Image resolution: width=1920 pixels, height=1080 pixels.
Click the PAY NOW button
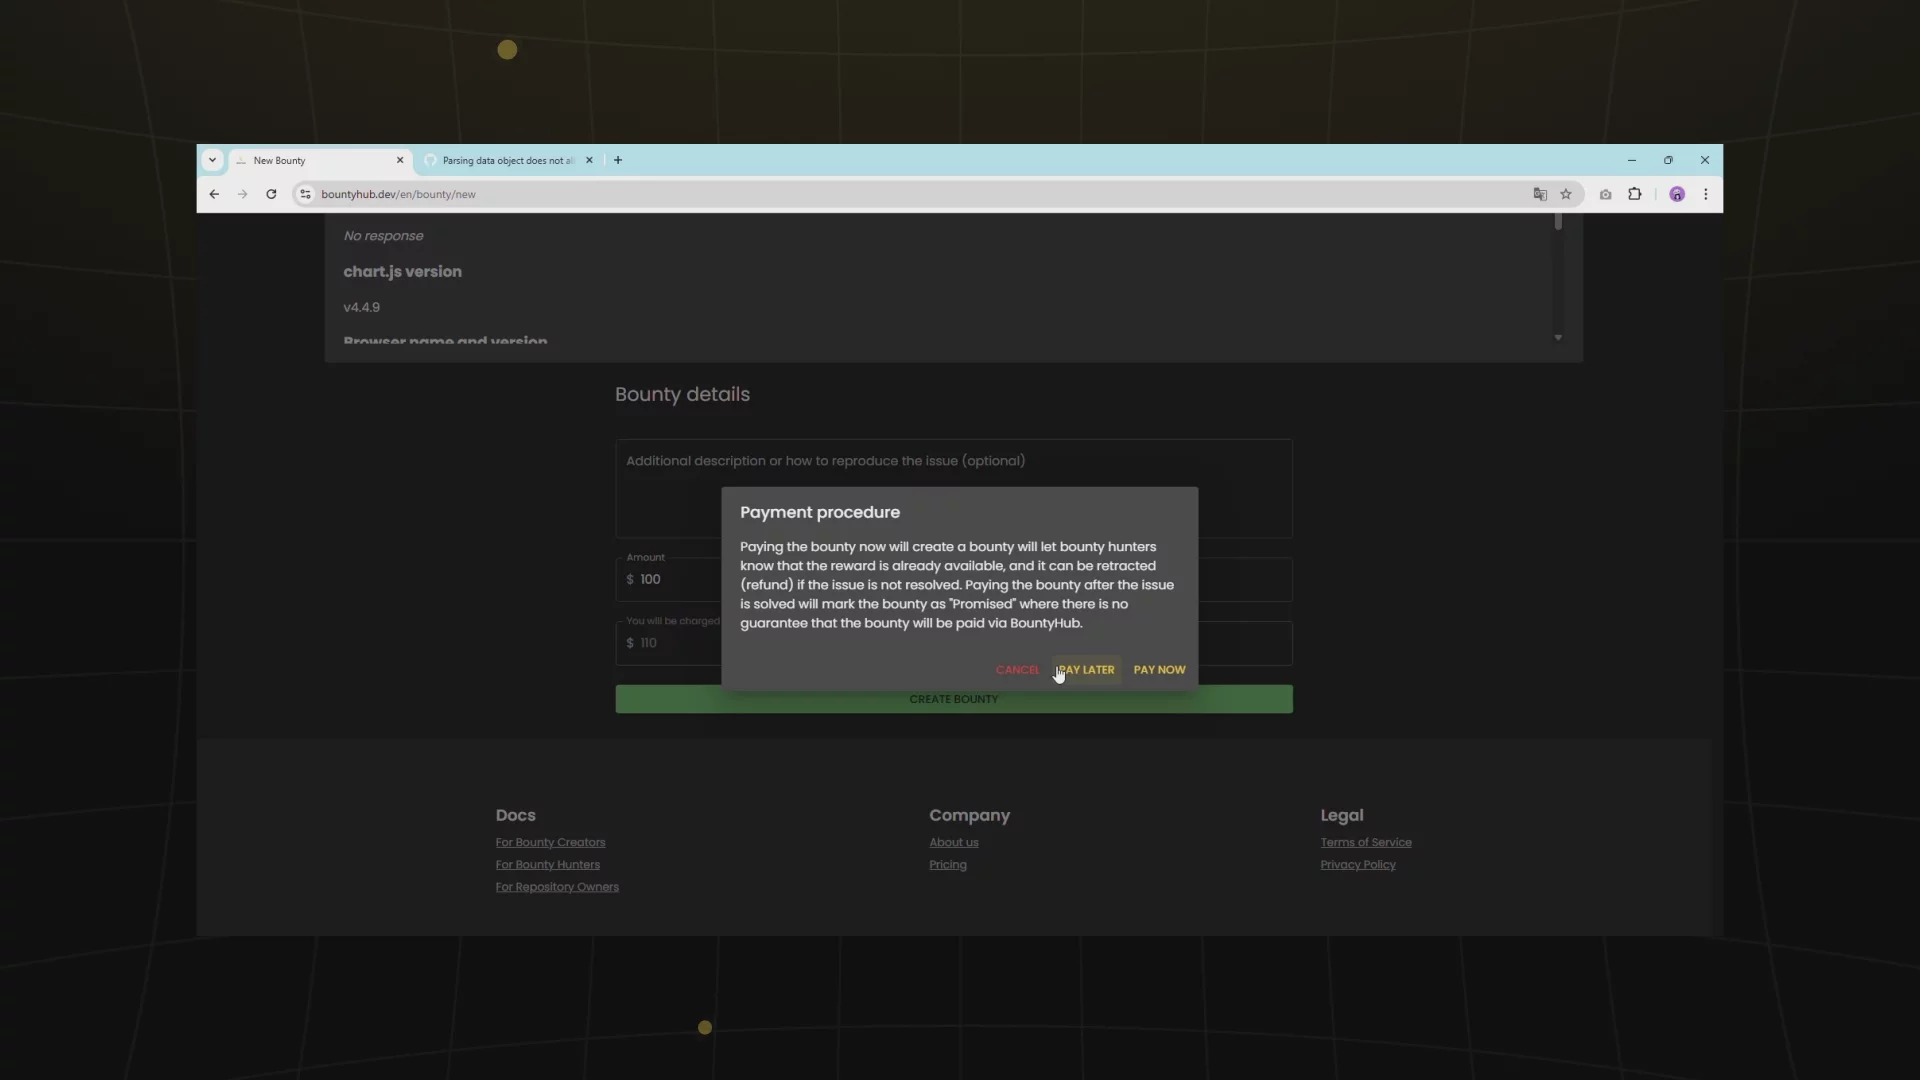click(x=1159, y=670)
